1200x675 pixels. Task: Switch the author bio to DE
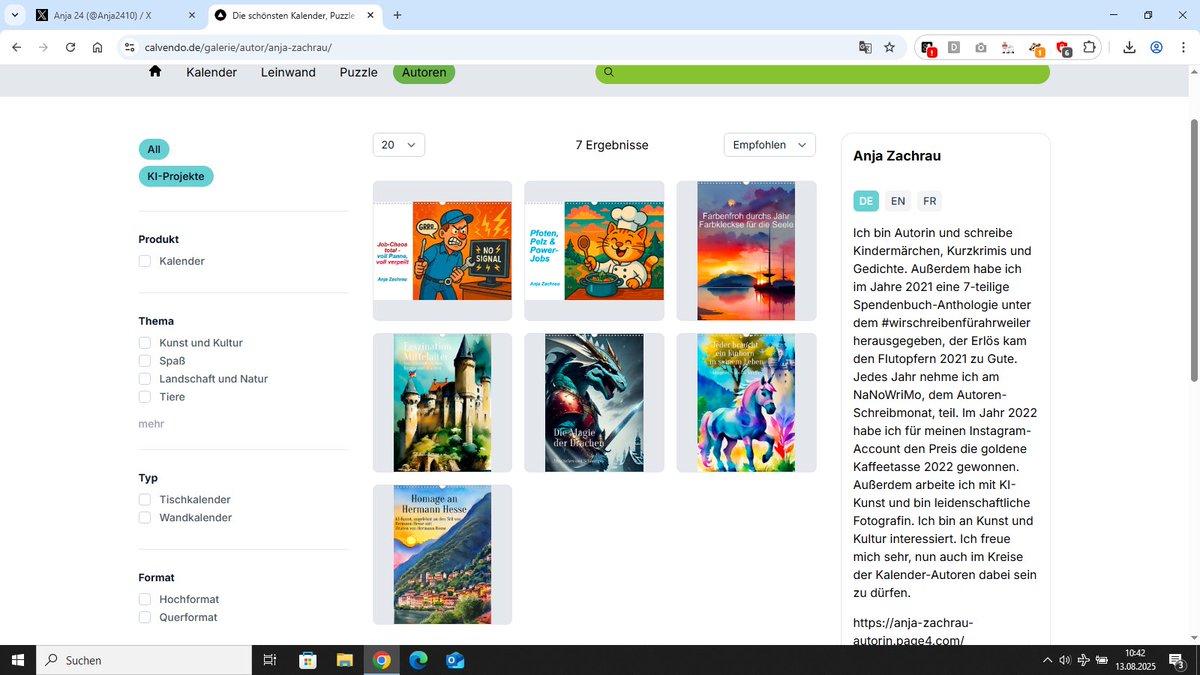pos(866,201)
